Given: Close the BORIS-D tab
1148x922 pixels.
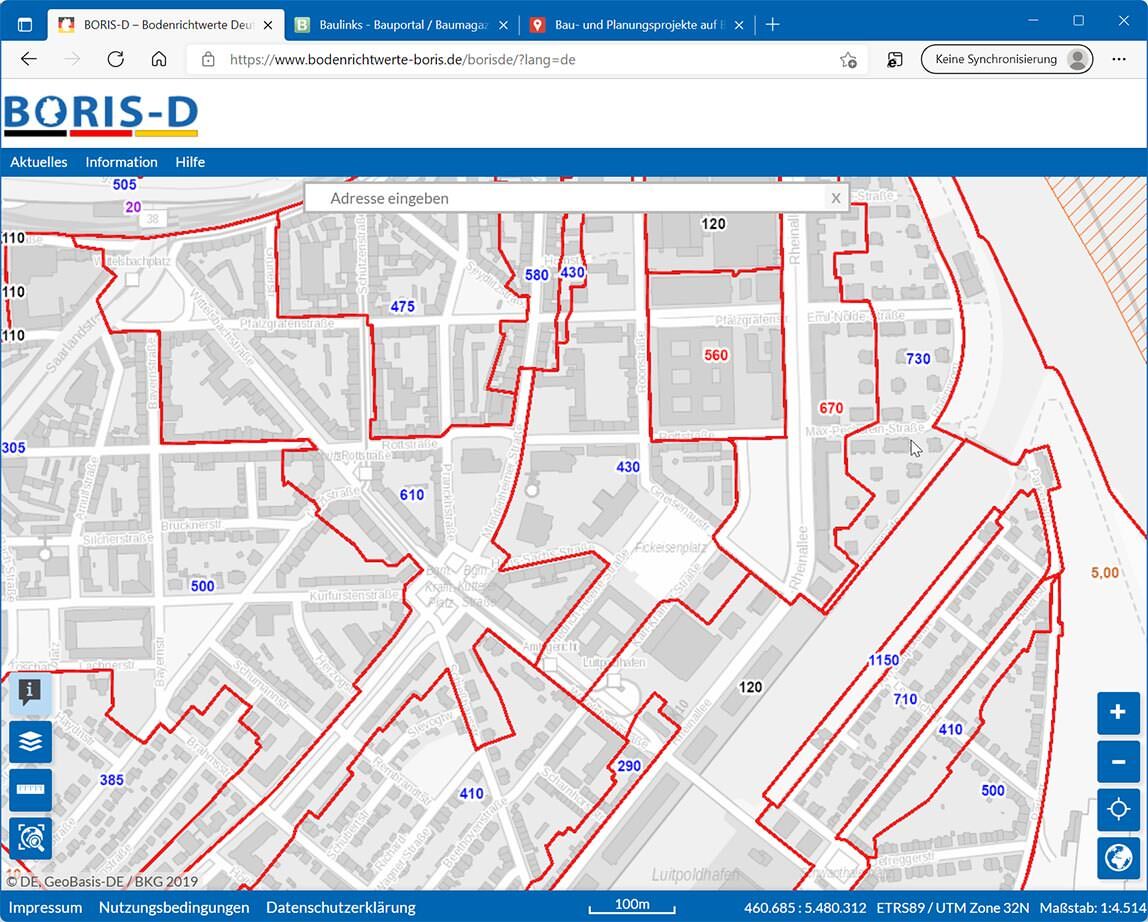Looking at the screenshot, I should (x=268, y=25).
